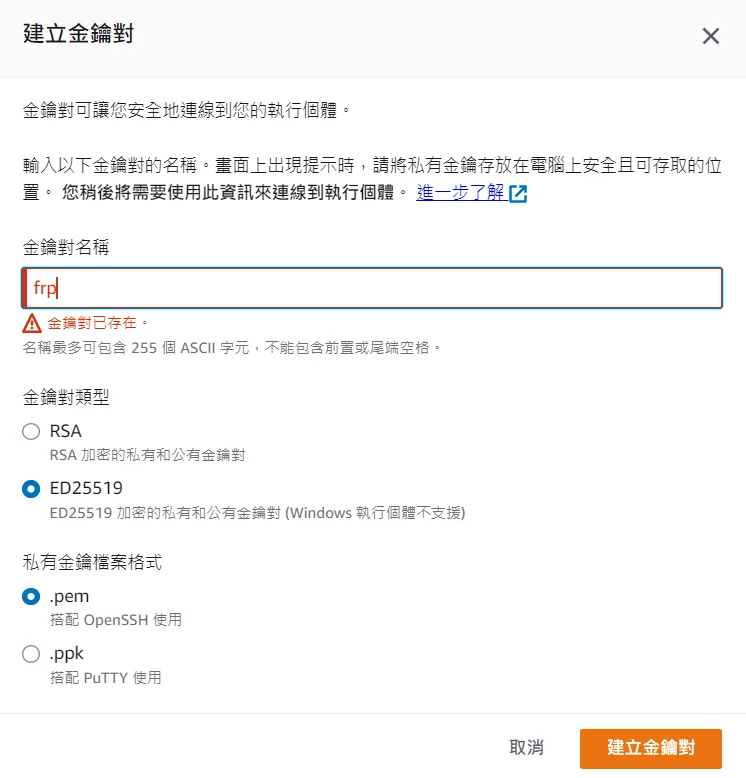This screenshot has width=746, height=778.
Task: Click the ED25519 option label text
Action: 86,488
